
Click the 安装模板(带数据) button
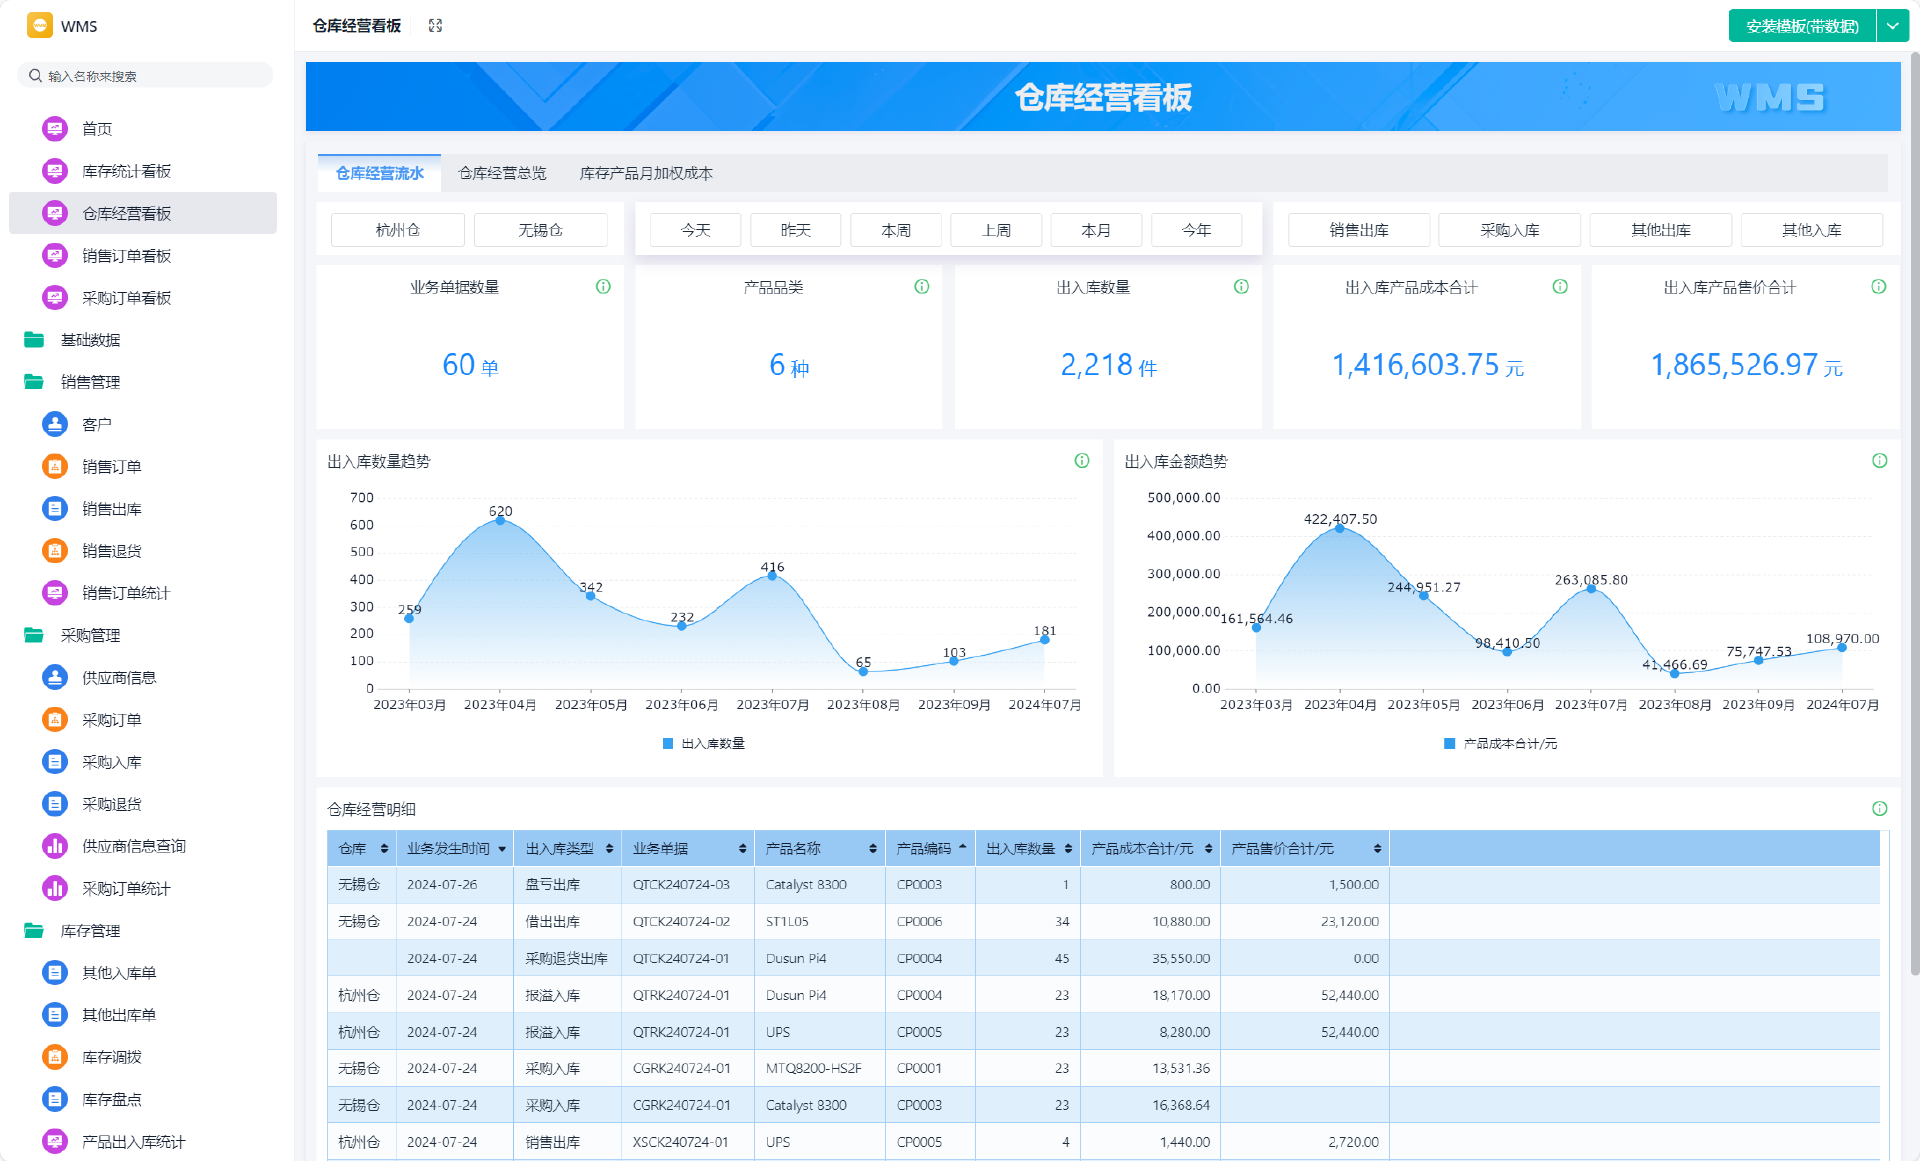coord(1802,26)
